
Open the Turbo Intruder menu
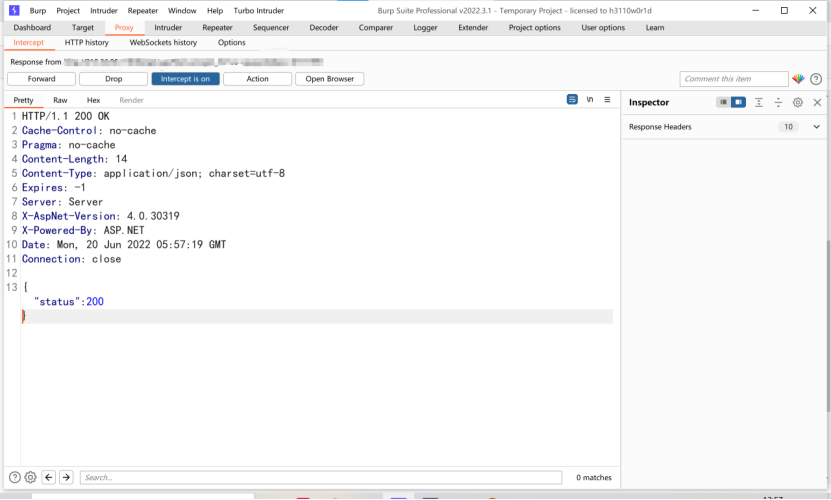click(259, 11)
